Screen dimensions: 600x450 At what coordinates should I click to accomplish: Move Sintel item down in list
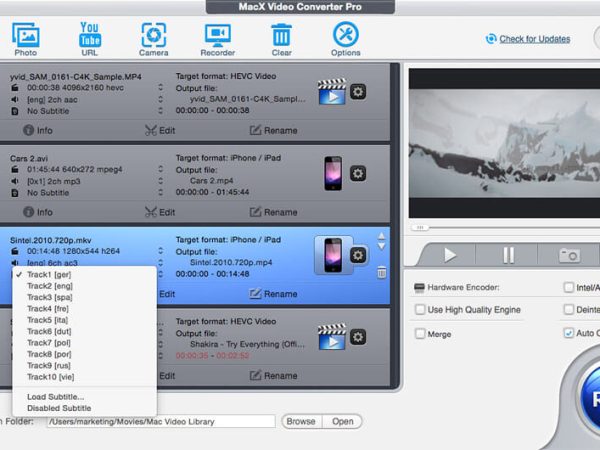click(382, 246)
